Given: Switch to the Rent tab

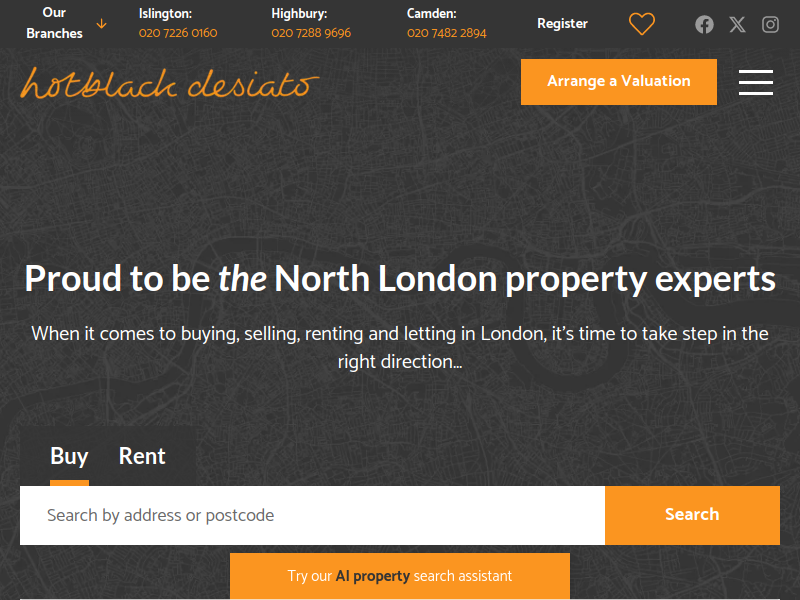Looking at the screenshot, I should [x=142, y=456].
